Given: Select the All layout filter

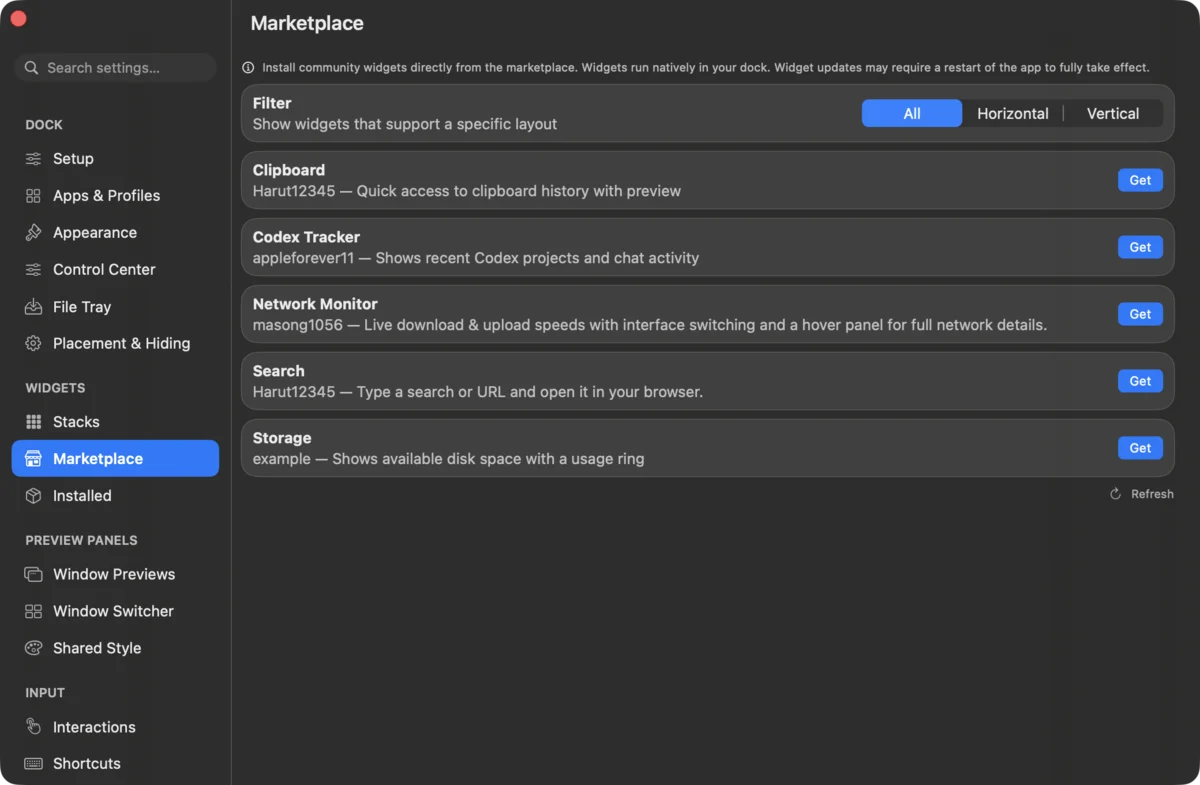Looking at the screenshot, I should (x=912, y=114).
